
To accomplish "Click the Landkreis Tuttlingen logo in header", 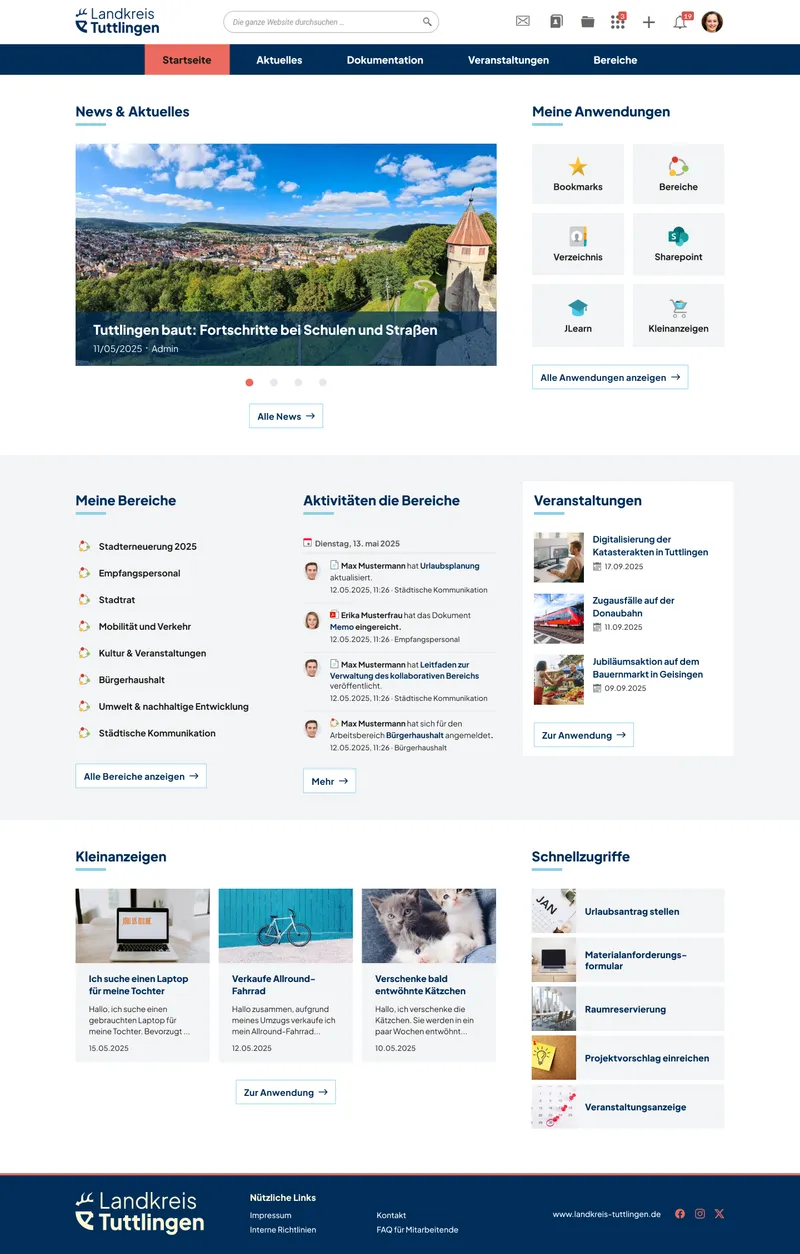I will click(117, 21).
